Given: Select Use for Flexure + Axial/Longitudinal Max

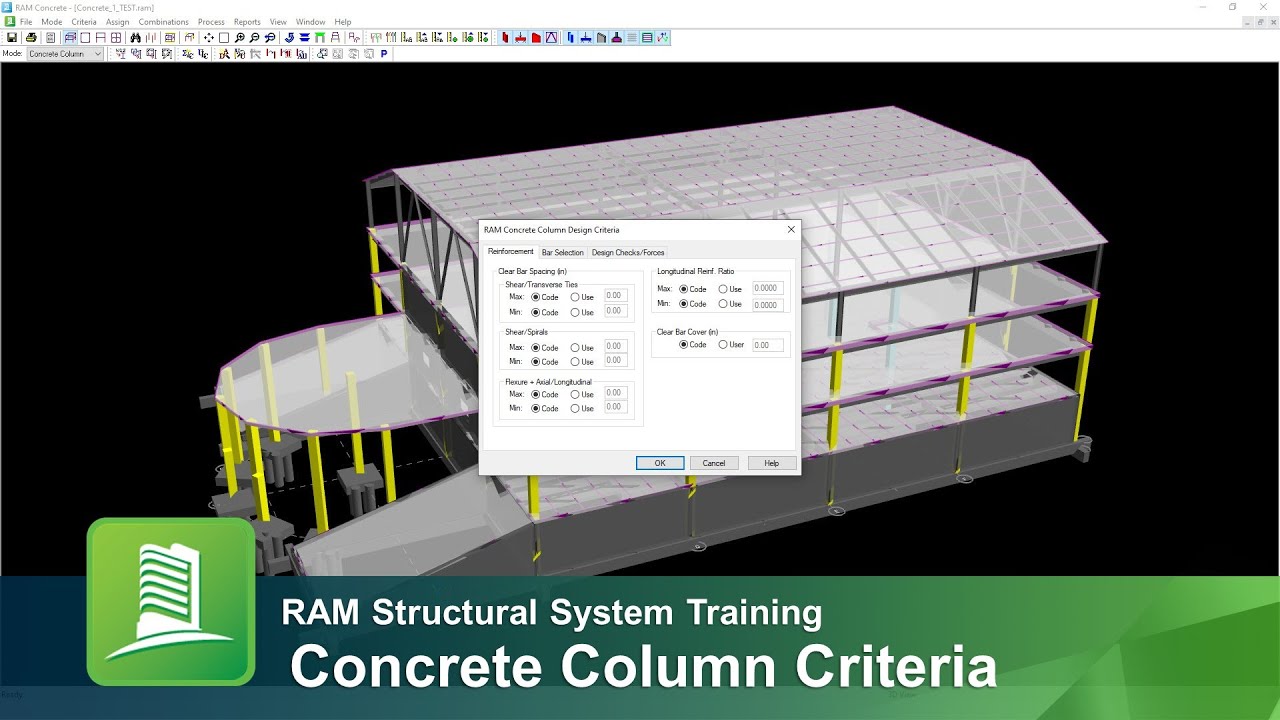Looking at the screenshot, I should click(x=582, y=394).
